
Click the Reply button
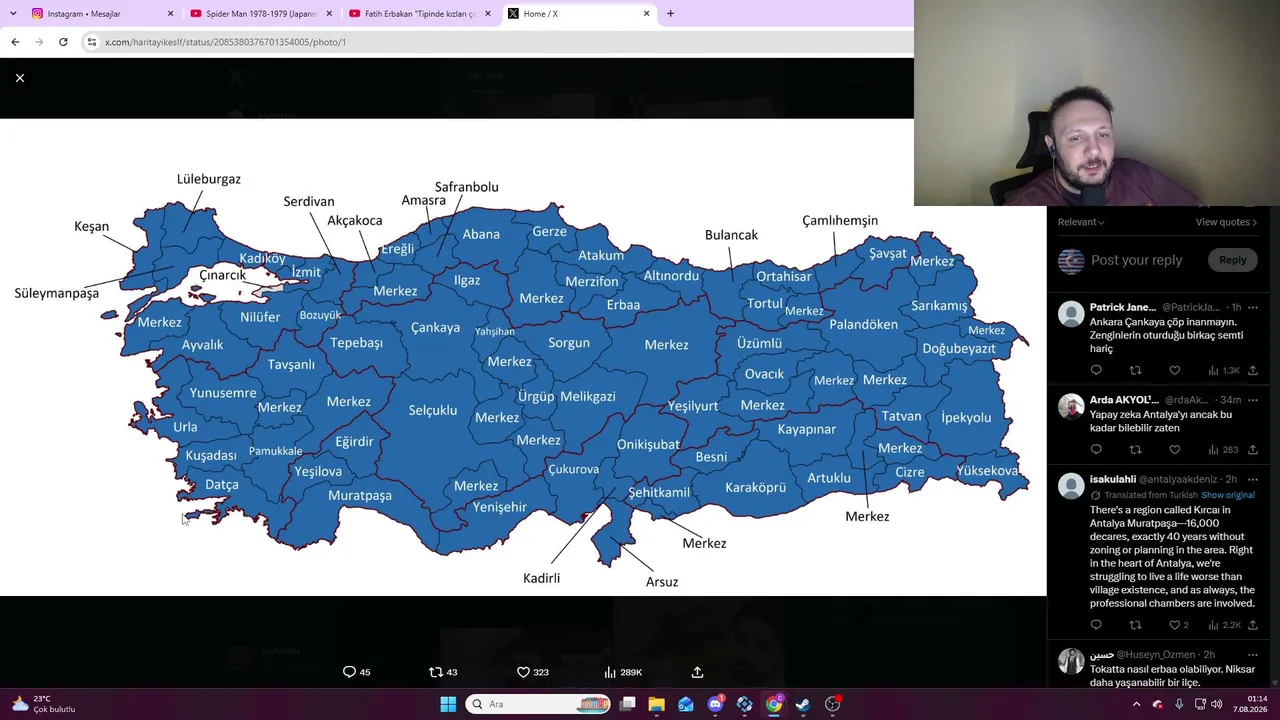tap(1232, 260)
